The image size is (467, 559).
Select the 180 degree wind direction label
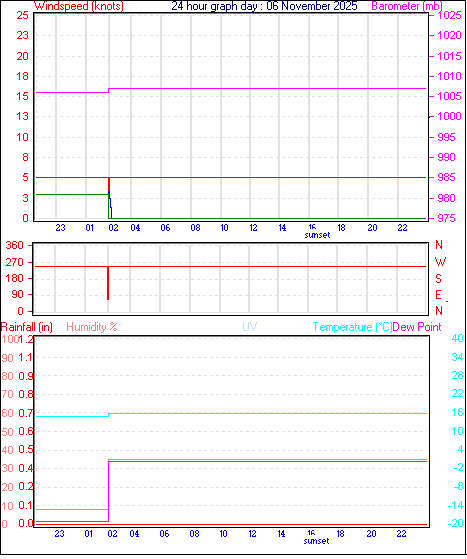tap(14, 278)
